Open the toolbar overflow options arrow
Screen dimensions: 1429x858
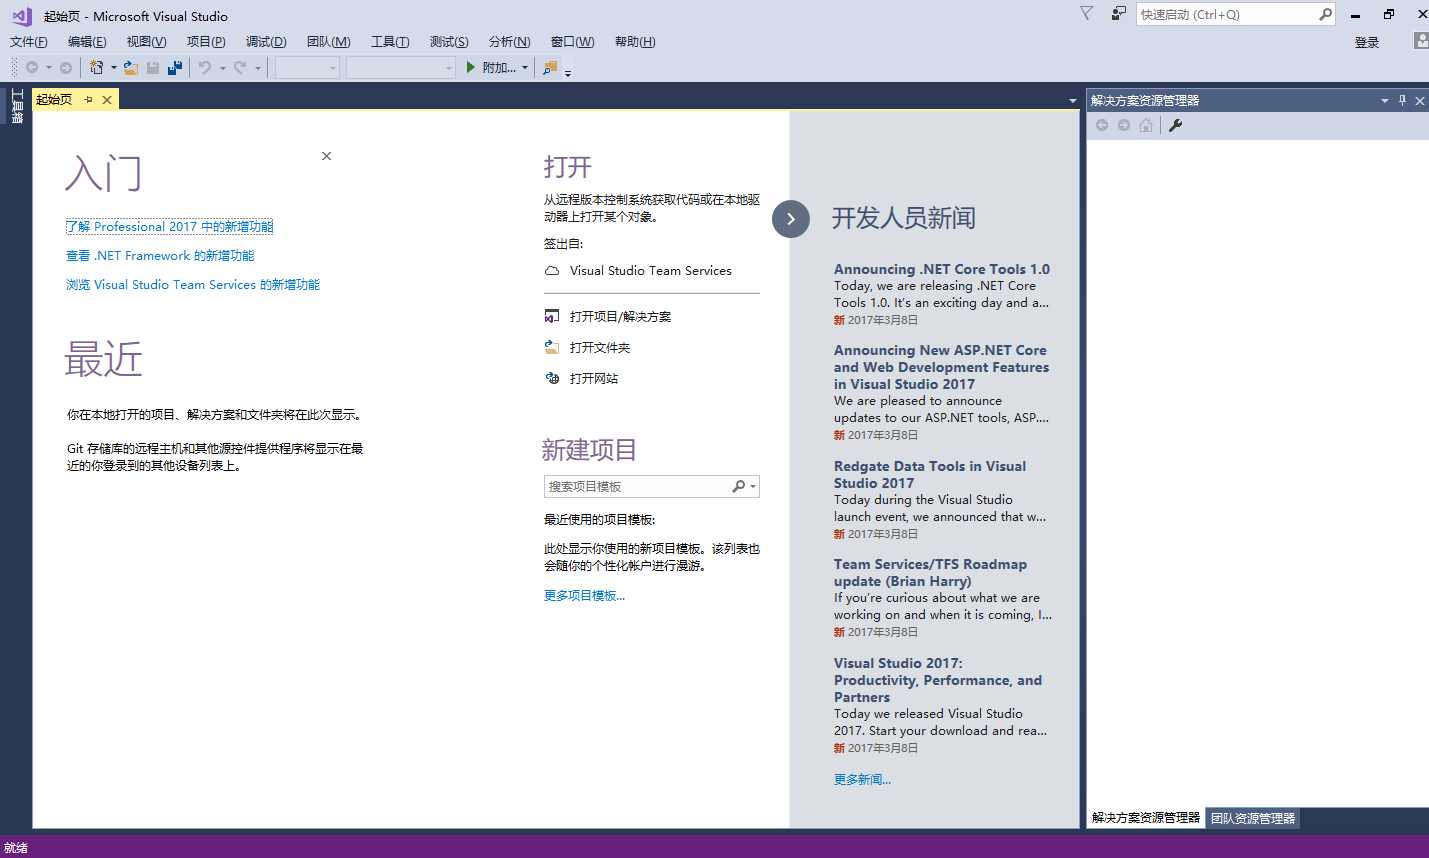568,73
